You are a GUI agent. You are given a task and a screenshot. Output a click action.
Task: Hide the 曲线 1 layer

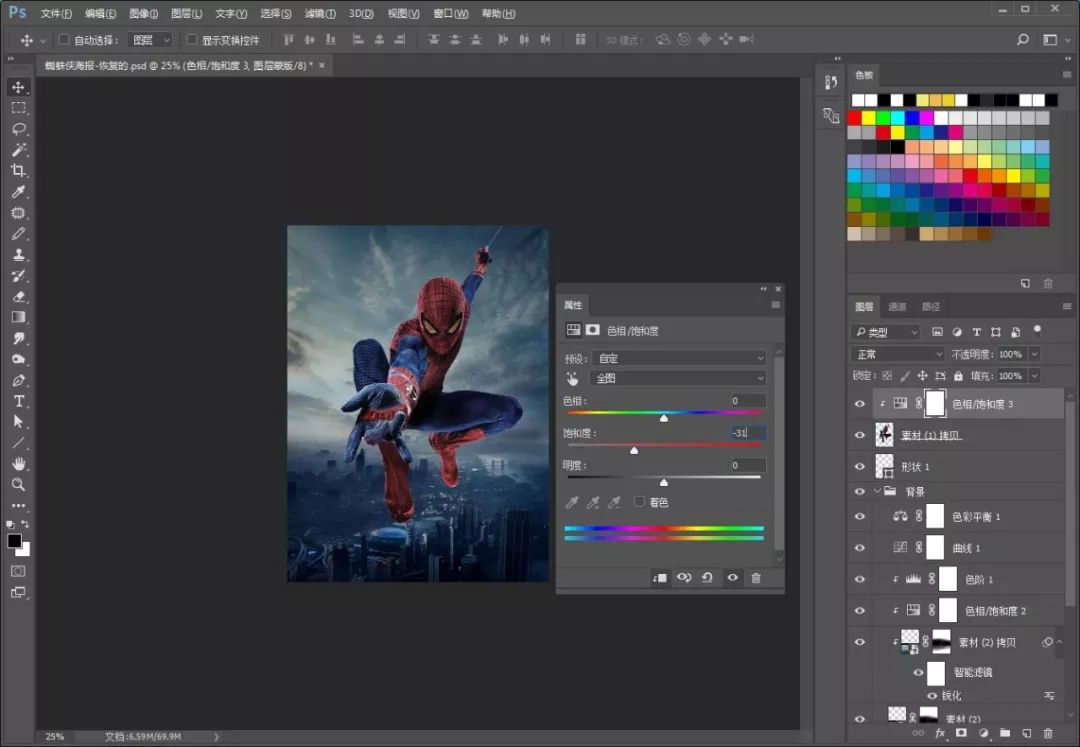(x=860, y=548)
